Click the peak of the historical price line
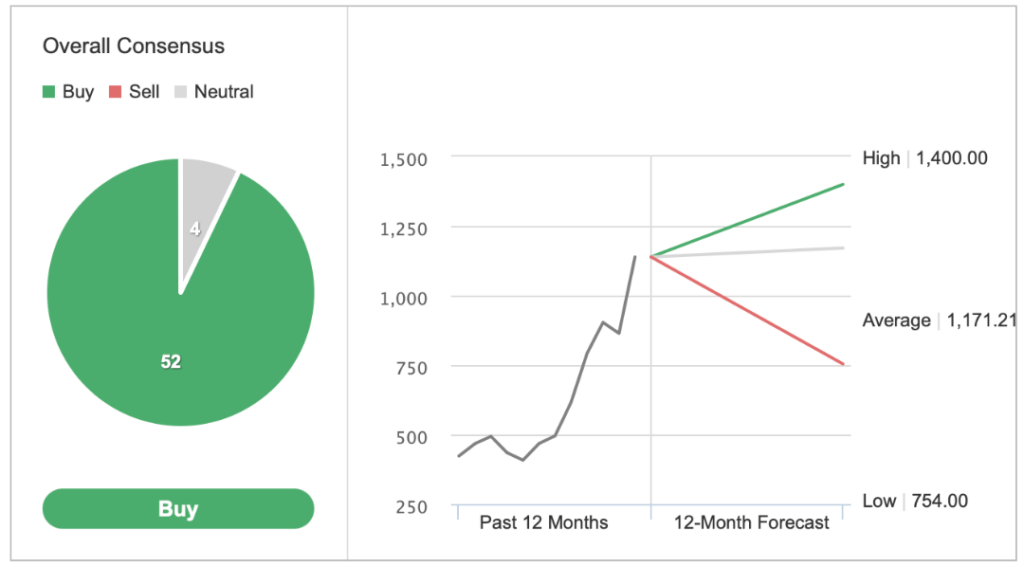 point(634,257)
